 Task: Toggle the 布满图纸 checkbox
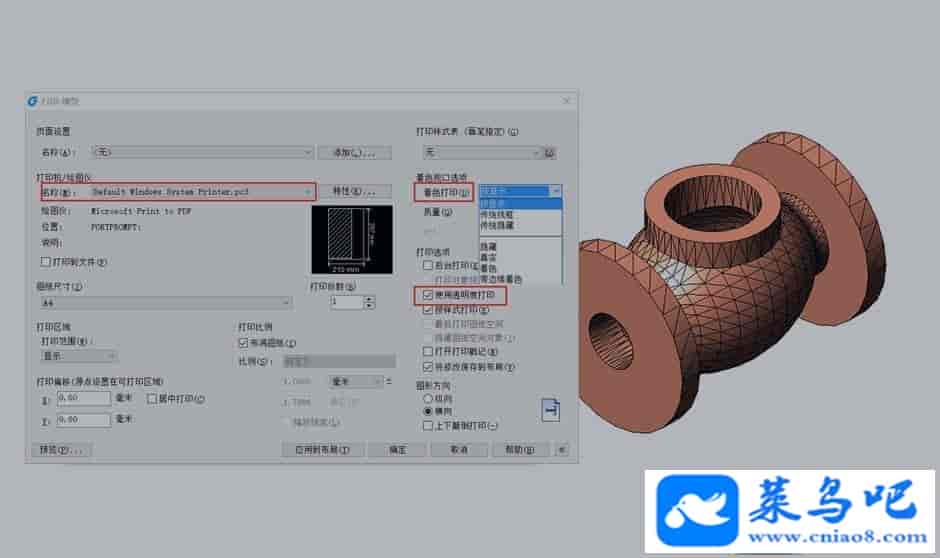(243, 343)
